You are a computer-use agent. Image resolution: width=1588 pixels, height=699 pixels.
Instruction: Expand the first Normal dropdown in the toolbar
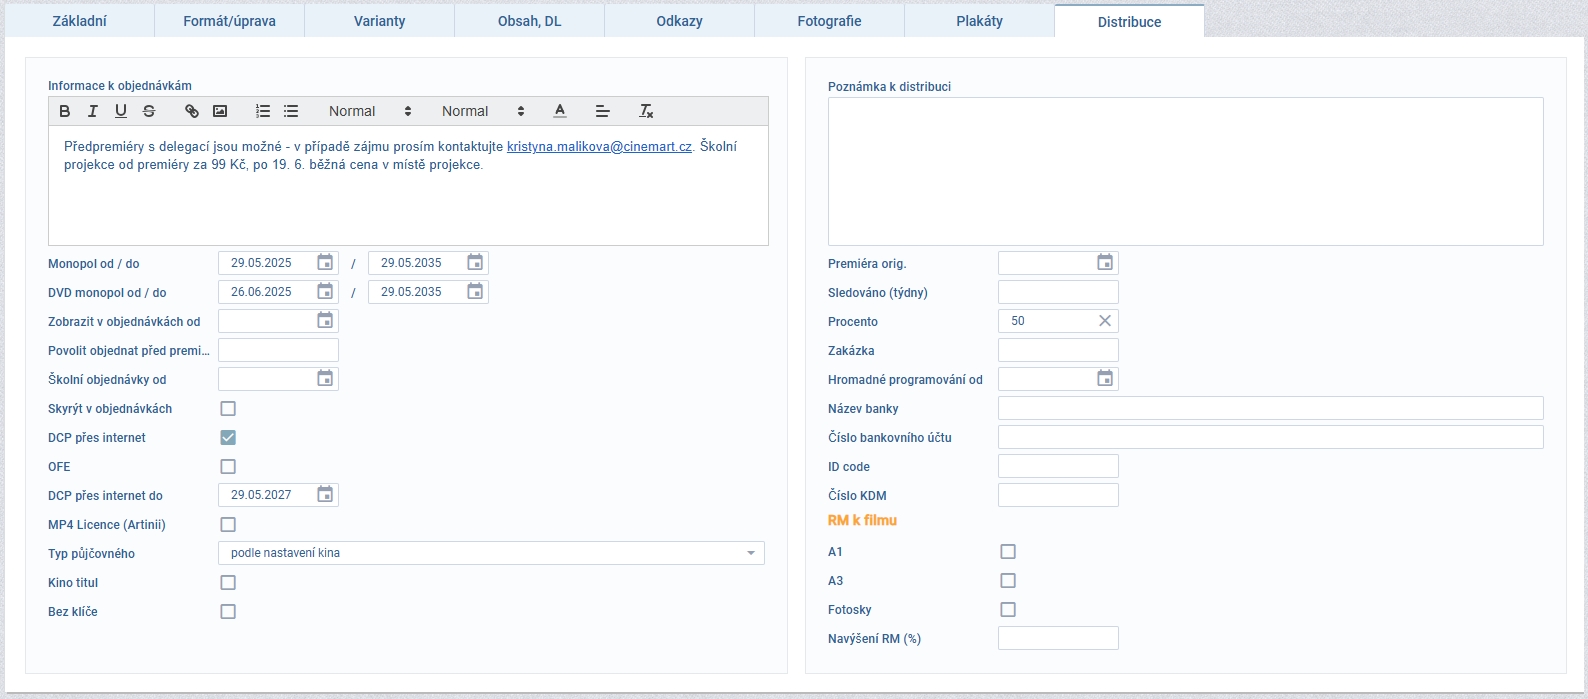pyautogui.click(x=370, y=111)
